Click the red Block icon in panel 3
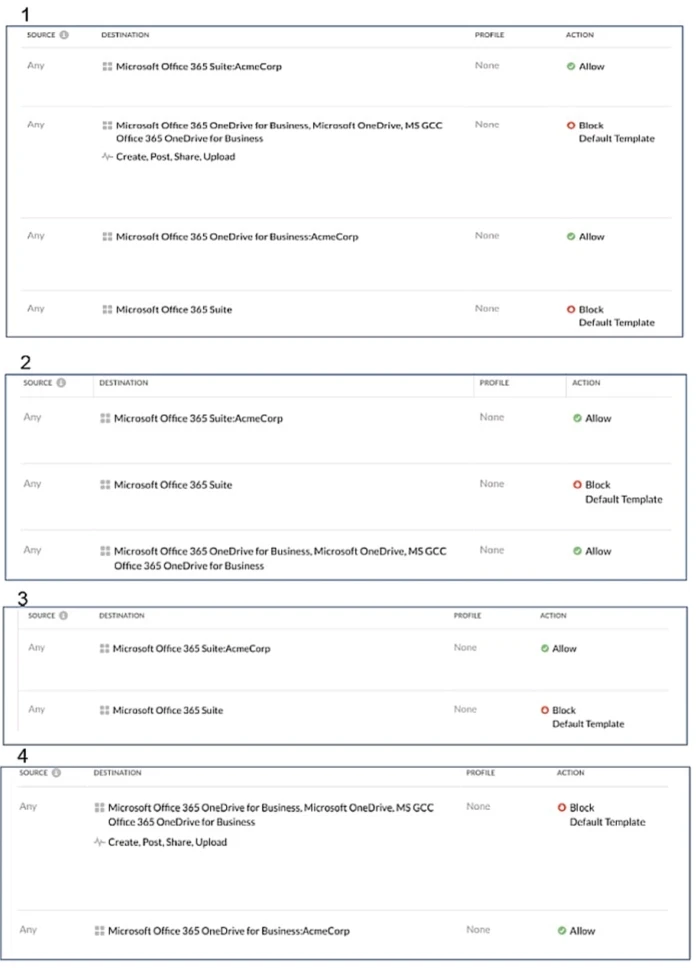The width and height of the screenshot is (696, 968). pos(544,710)
